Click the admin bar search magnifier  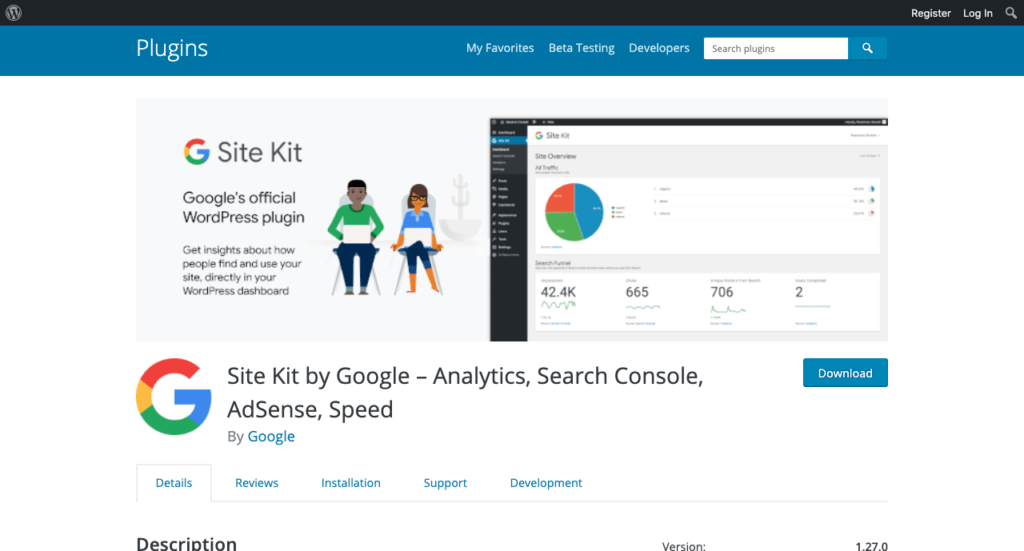1010,13
